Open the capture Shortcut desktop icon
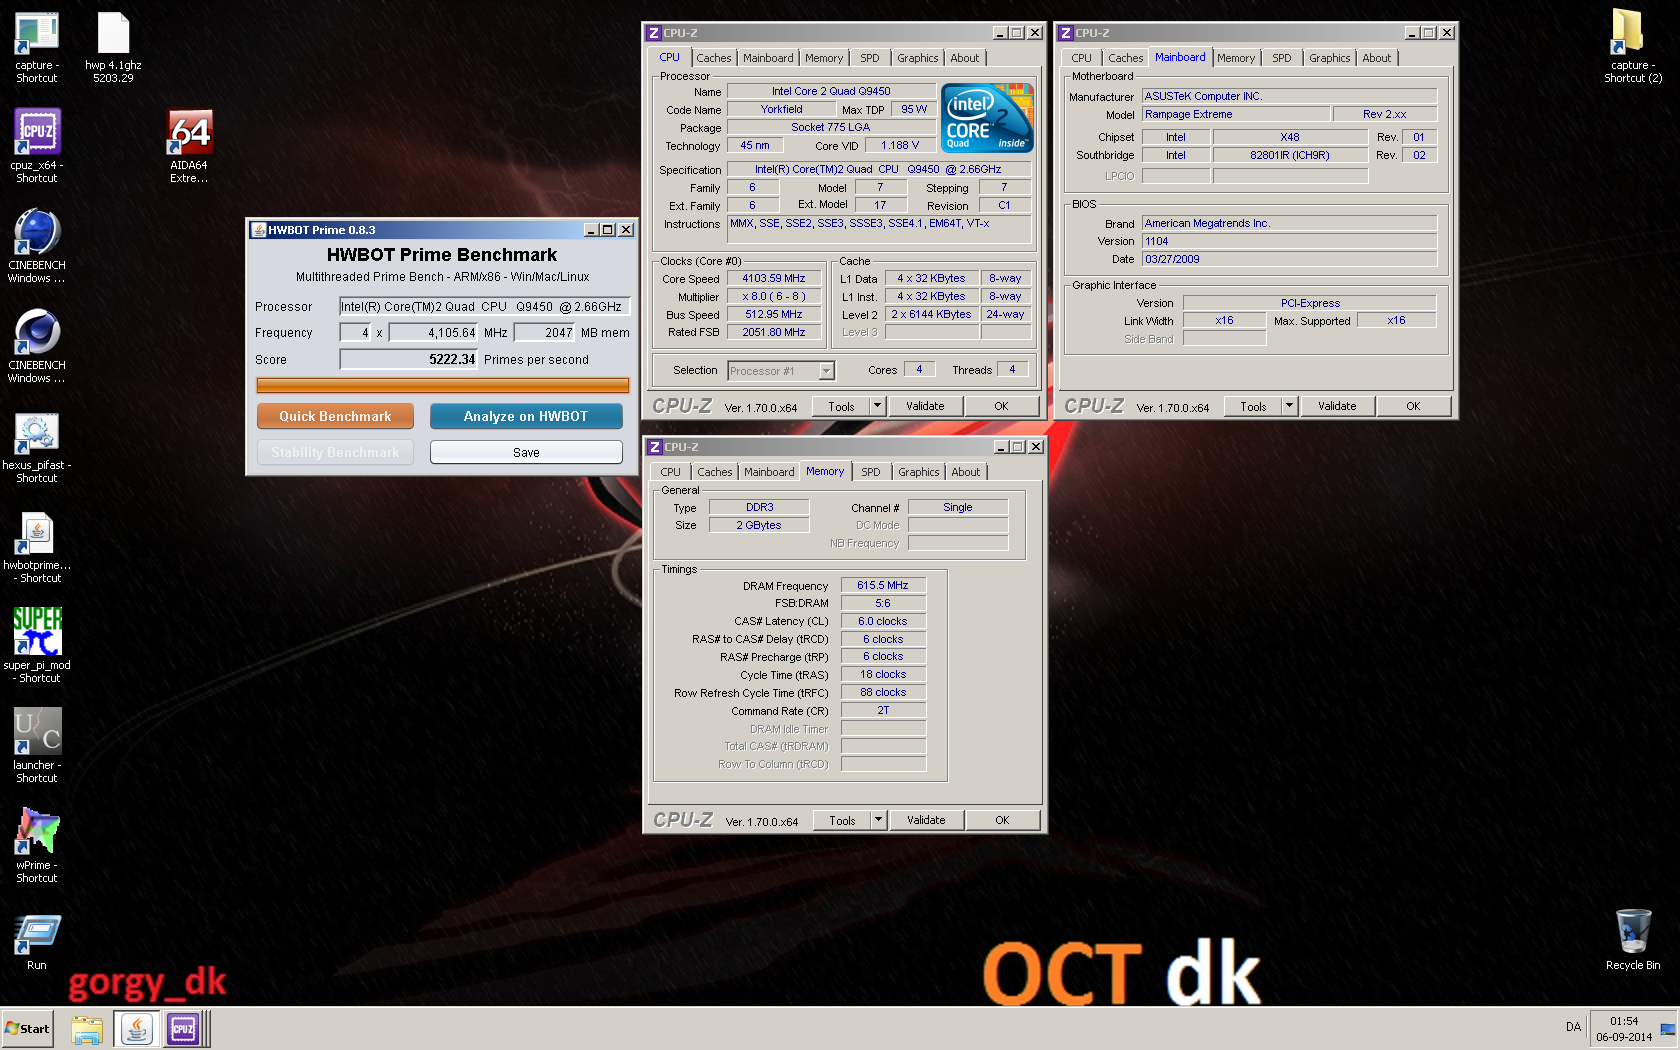Viewport: 1680px width, 1050px height. pyautogui.click(x=37, y=47)
